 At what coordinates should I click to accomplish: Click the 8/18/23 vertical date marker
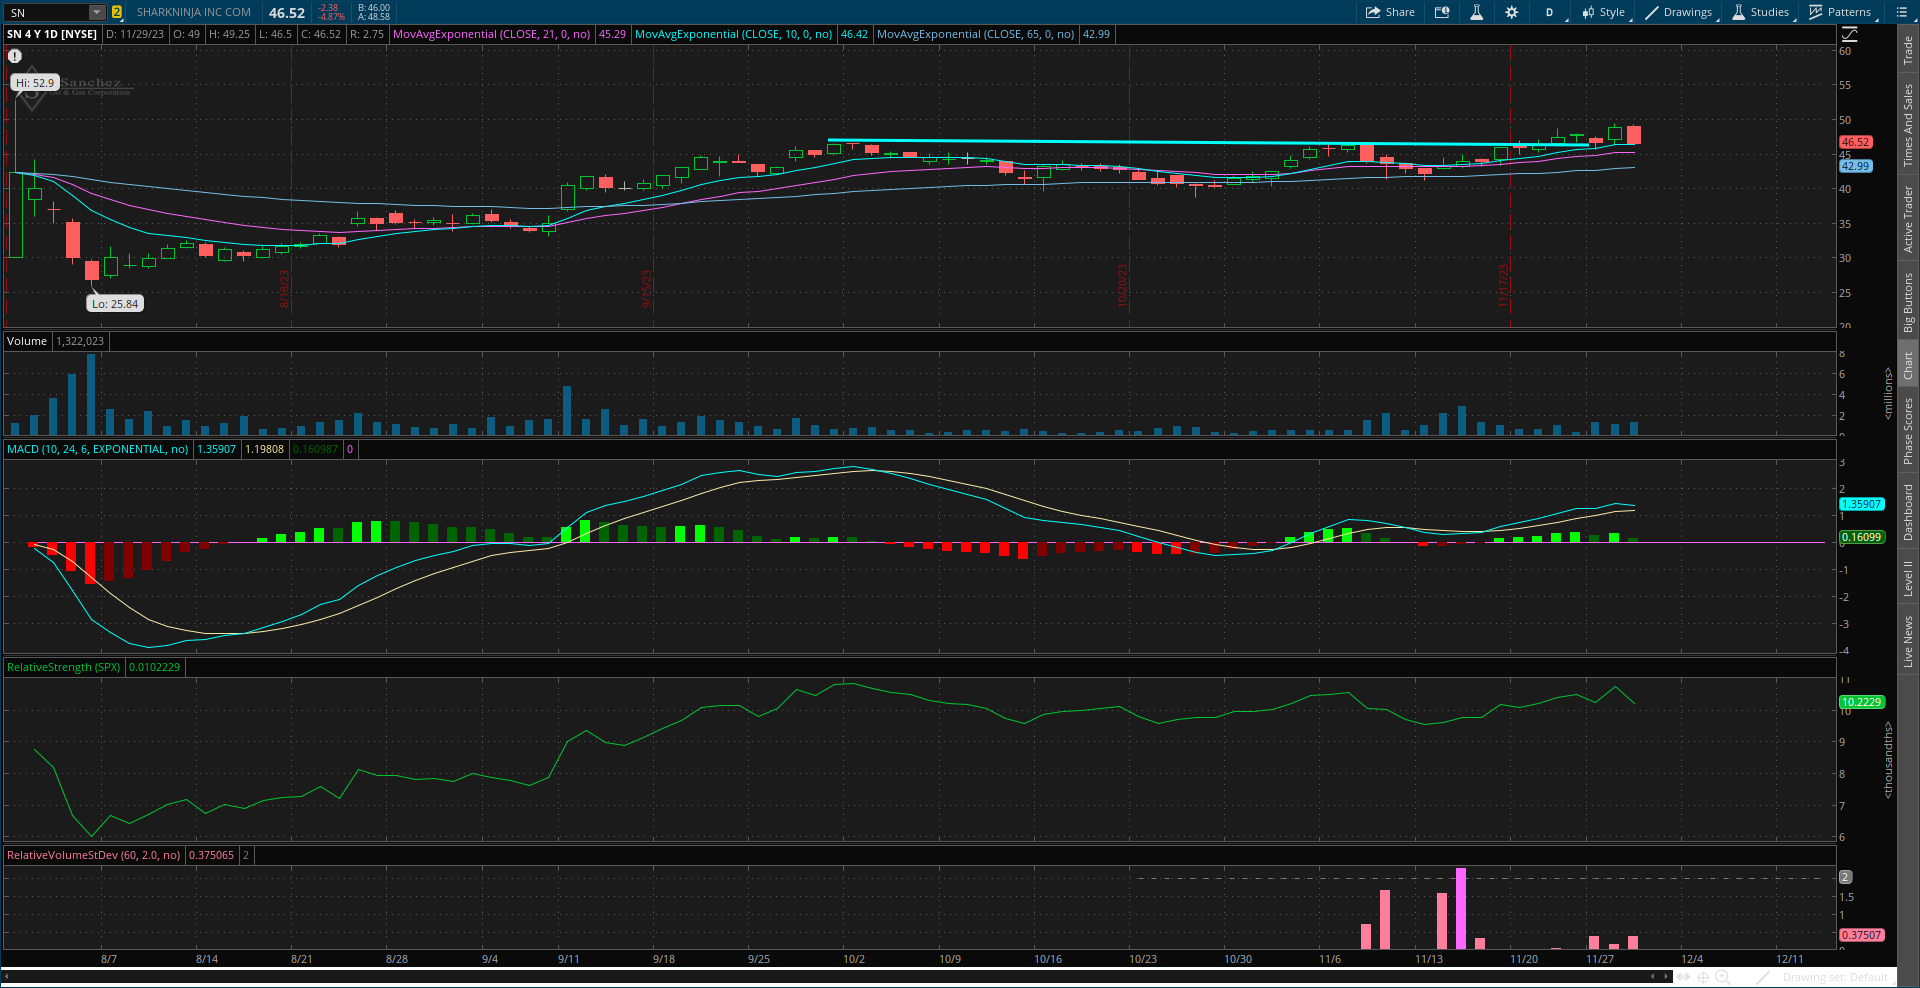[284, 288]
